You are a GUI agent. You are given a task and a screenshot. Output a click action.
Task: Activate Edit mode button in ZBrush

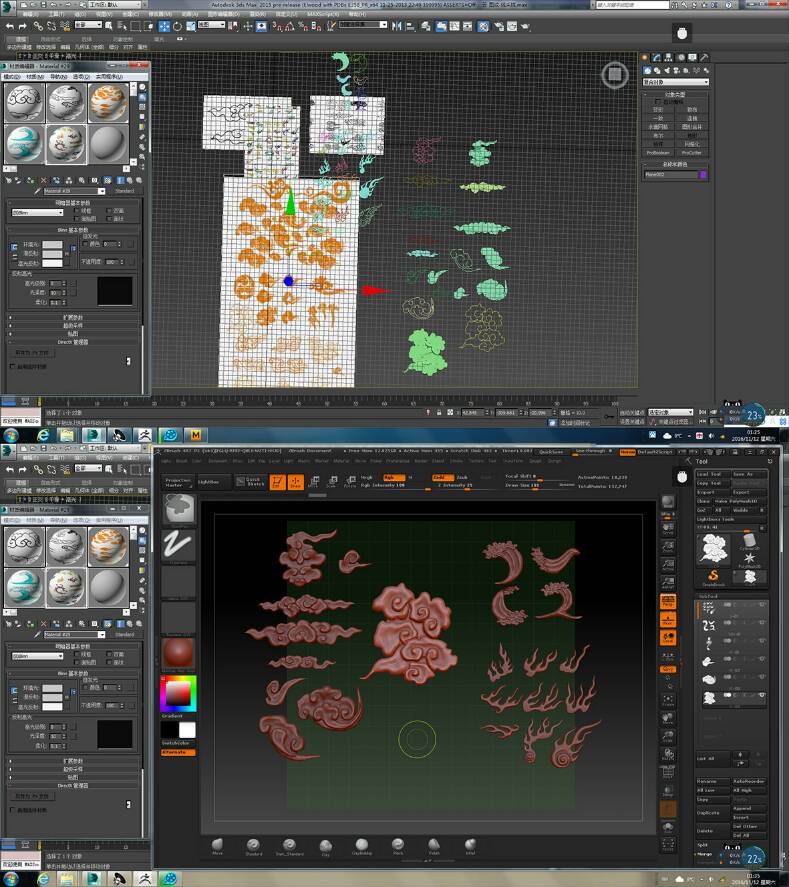tap(278, 481)
